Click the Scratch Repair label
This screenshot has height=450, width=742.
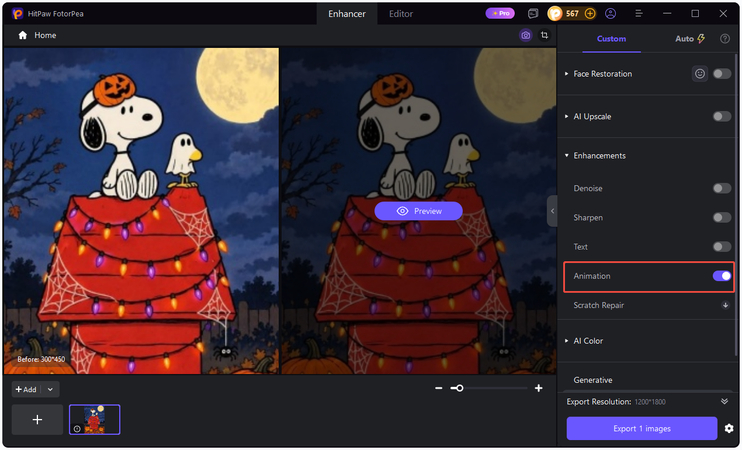(x=599, y=305)
